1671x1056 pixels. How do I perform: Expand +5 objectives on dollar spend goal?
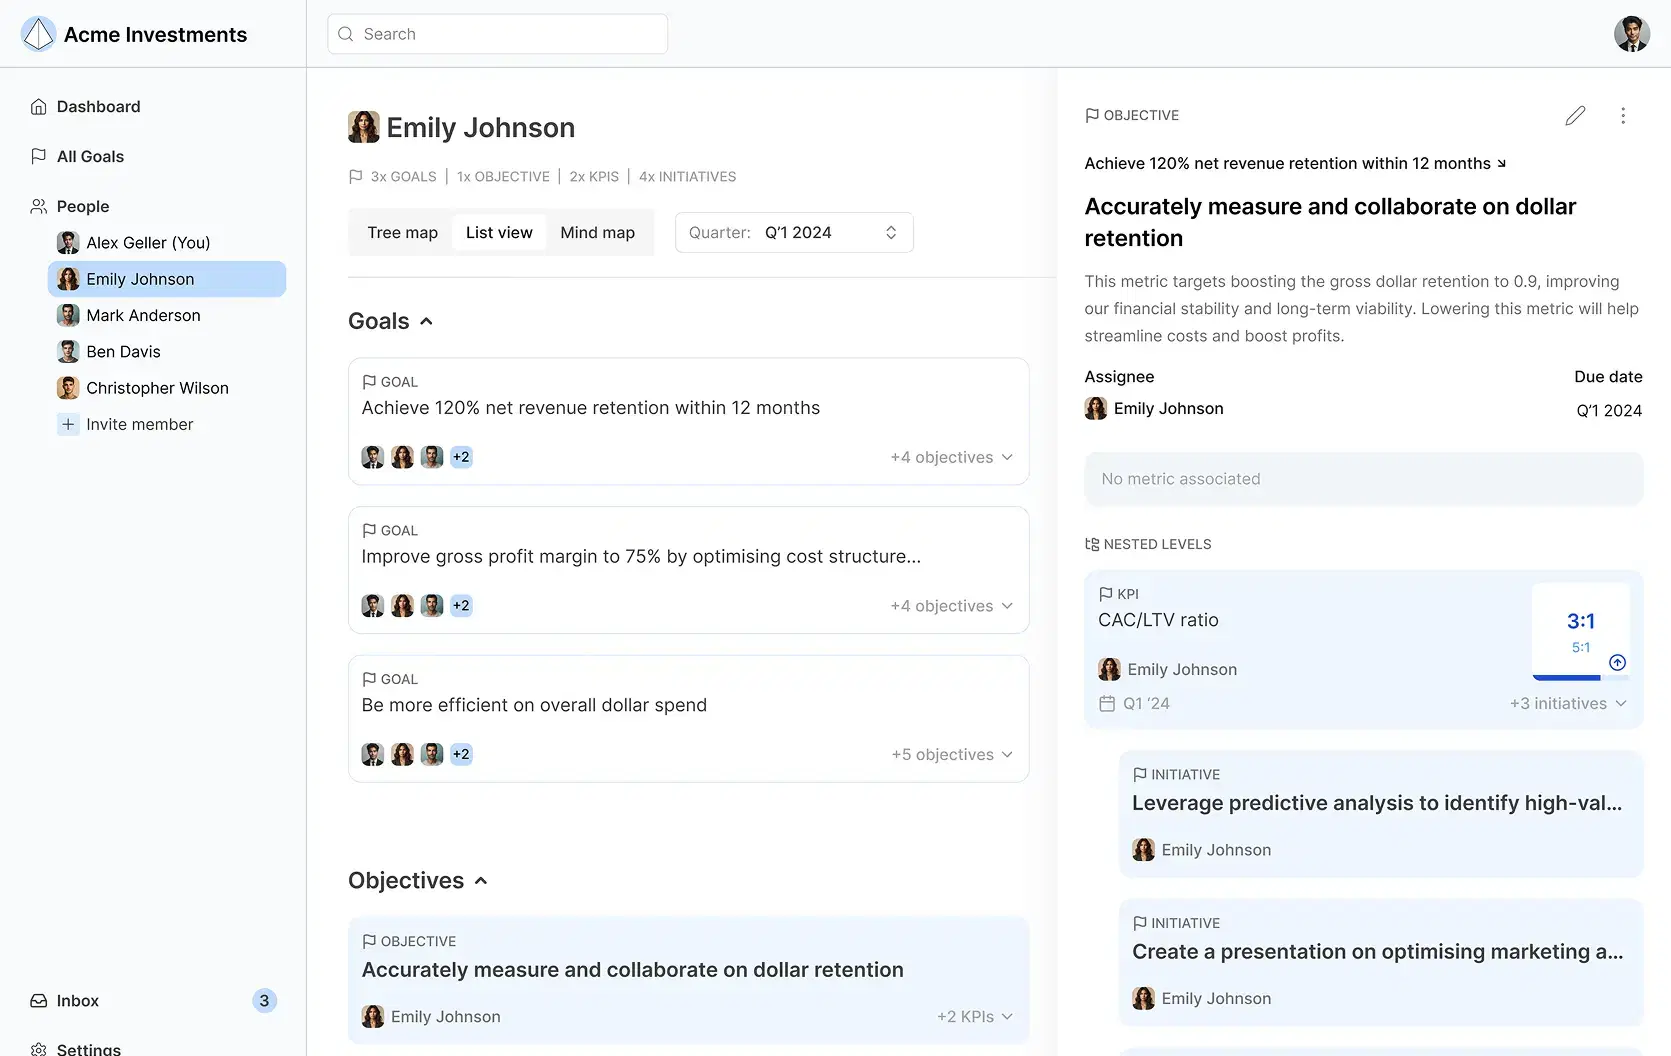(952, 755)
